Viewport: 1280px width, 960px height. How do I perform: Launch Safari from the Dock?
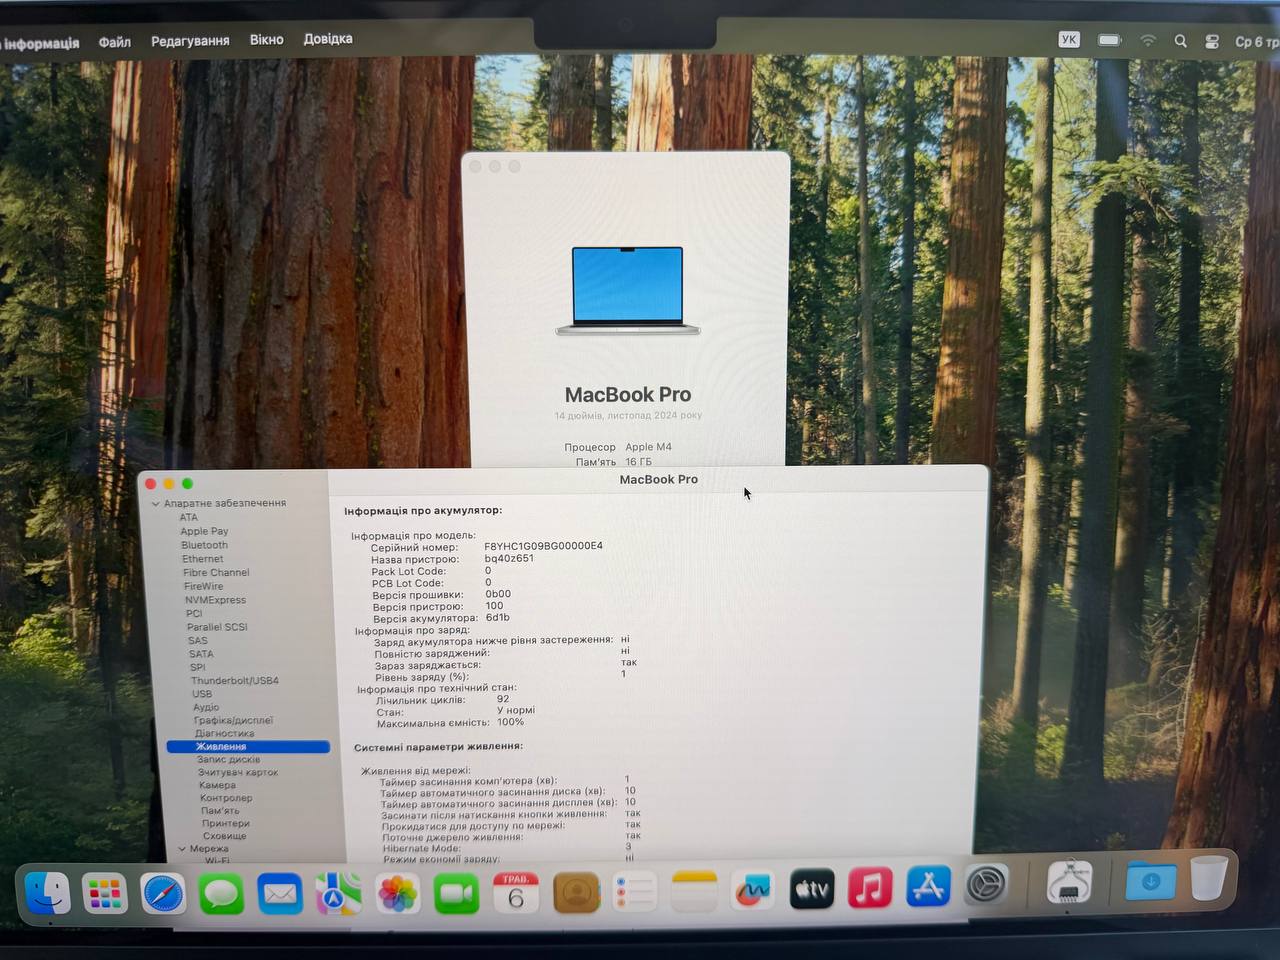pos(163,893)
